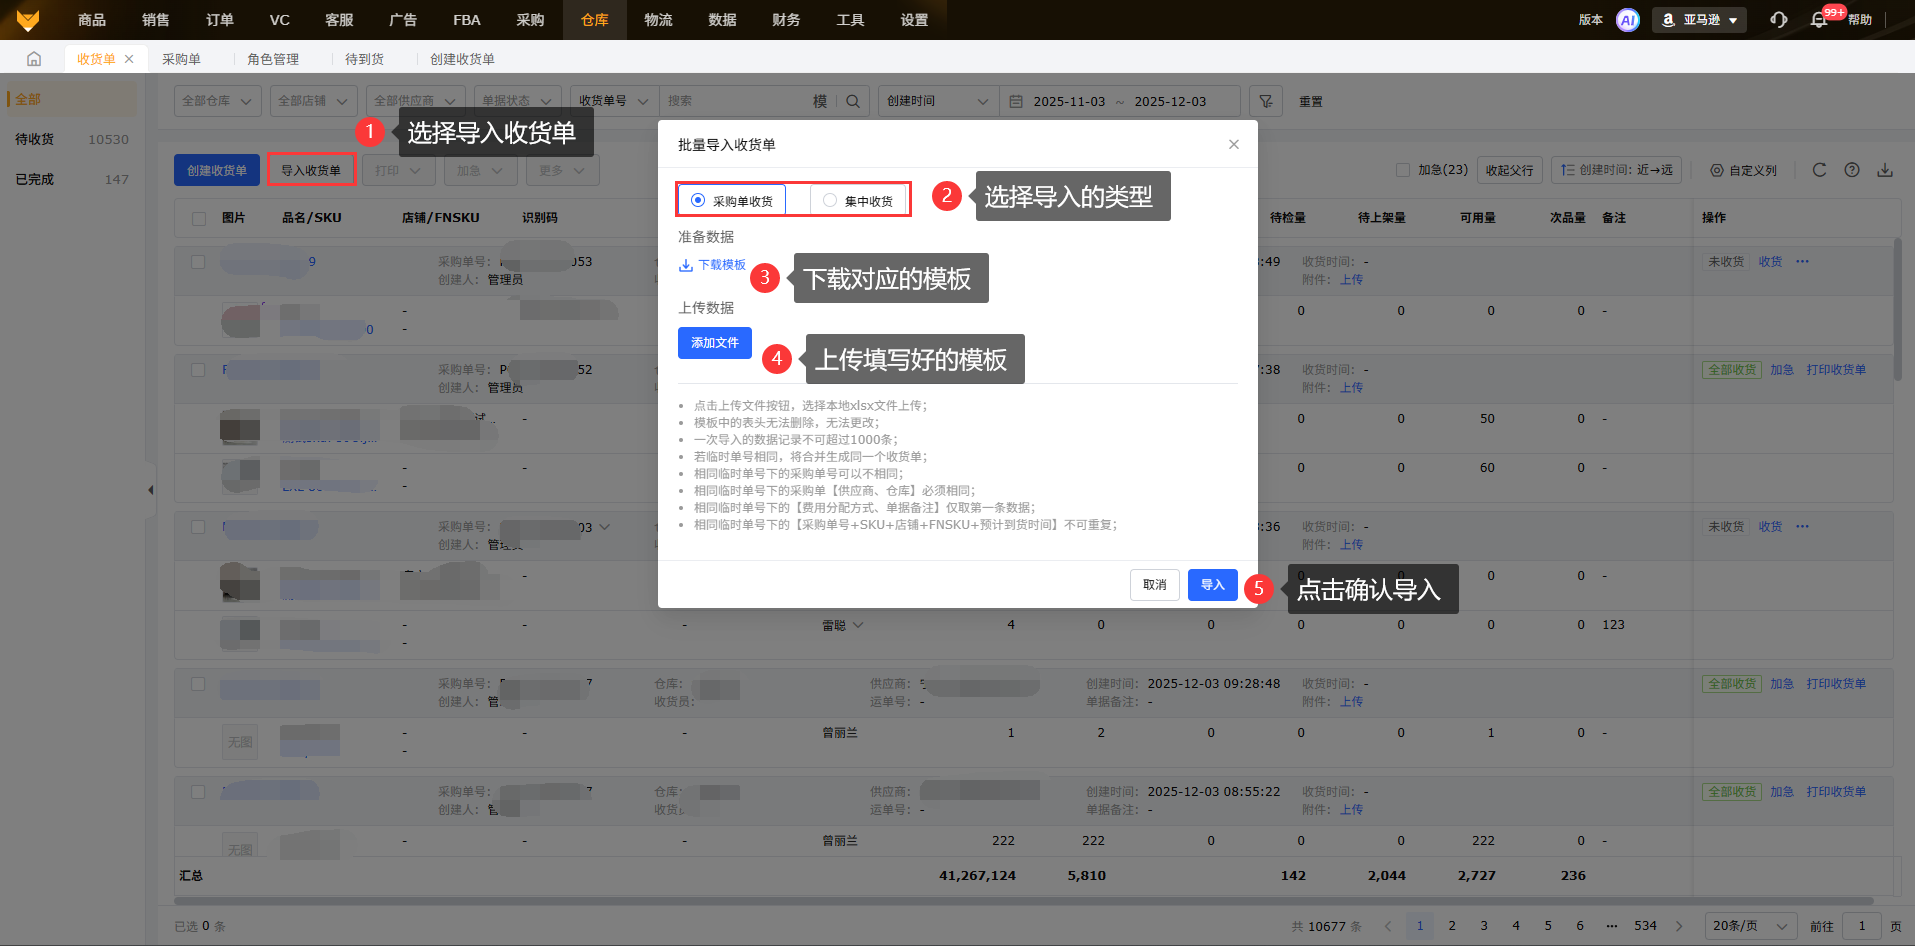The height and width of the screenshot is (946, 1915).
Task: Click the headset customer support icon
Action: click(1778, 20)
